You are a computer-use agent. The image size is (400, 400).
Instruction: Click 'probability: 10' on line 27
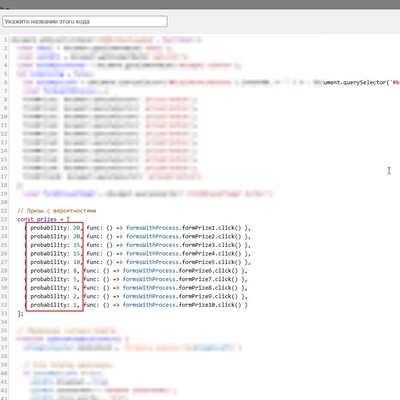click(x=55, y=262)
